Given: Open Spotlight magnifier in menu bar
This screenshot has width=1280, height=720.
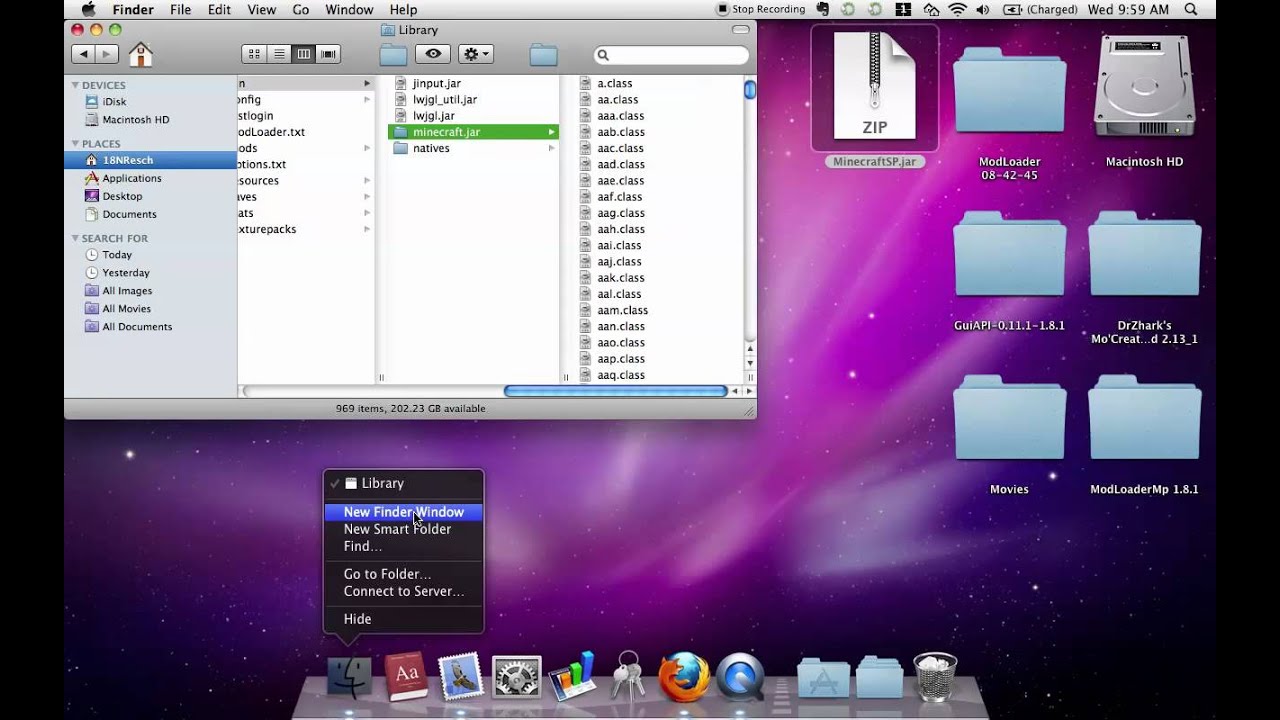Looking at the screenshot, I should pos(1191,9).
